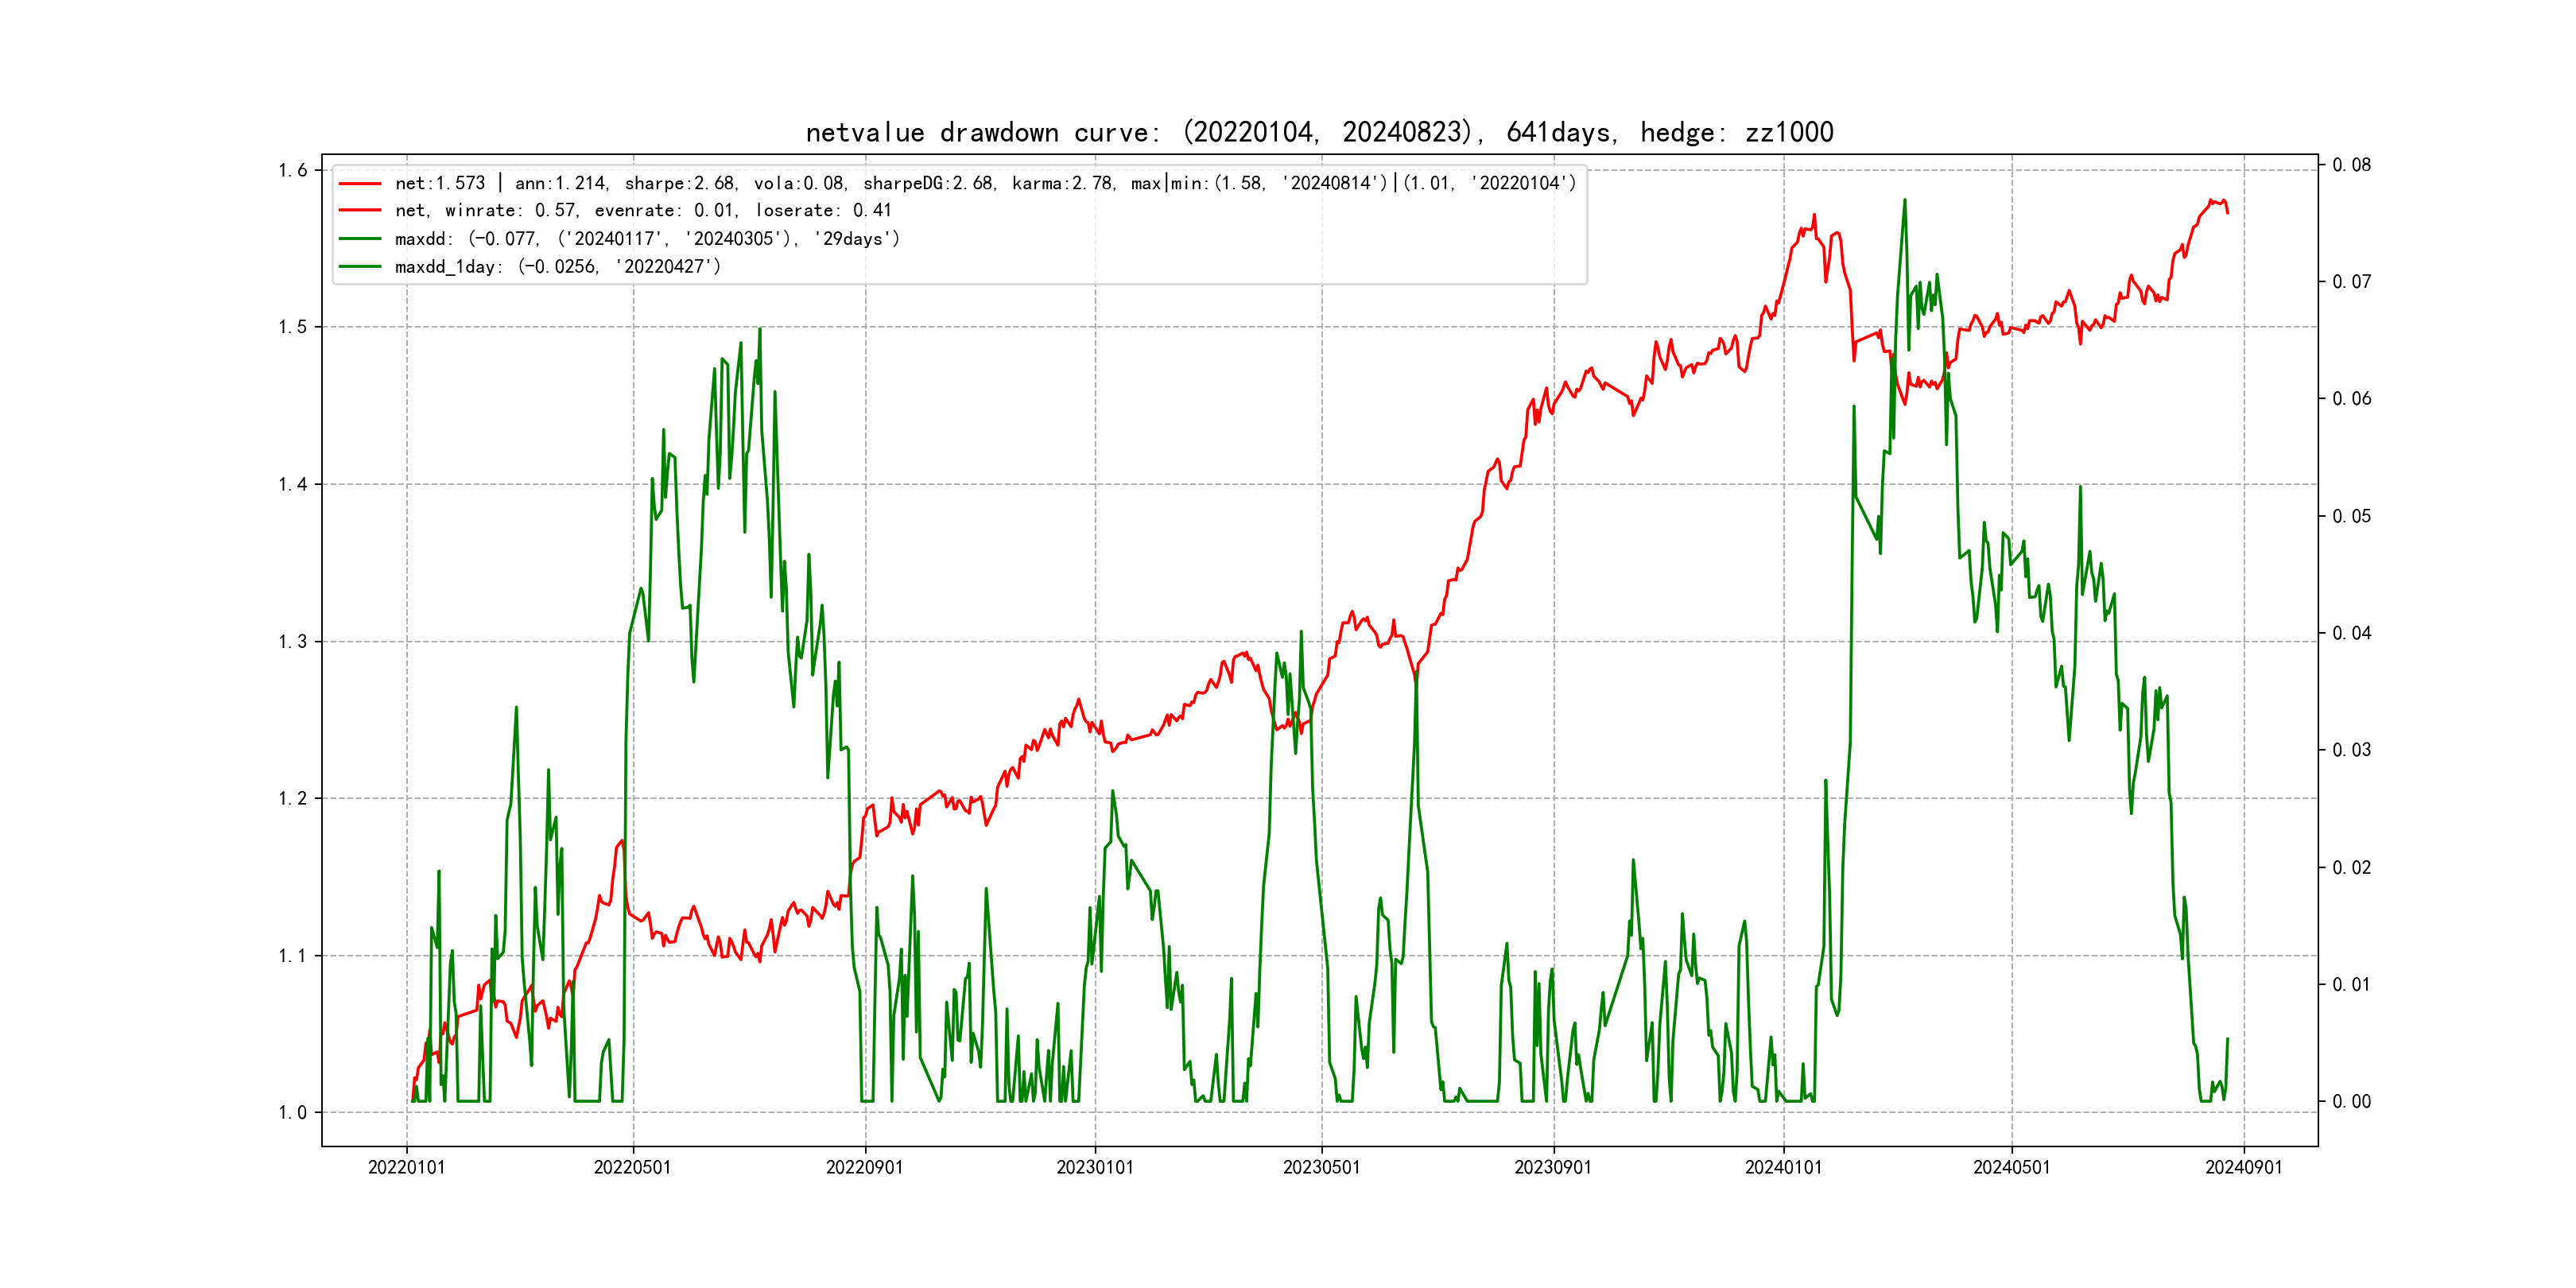2576x1288 pixels.
Task: Select the maxdd 29days legend text
Action: click(x=647, y=239)
